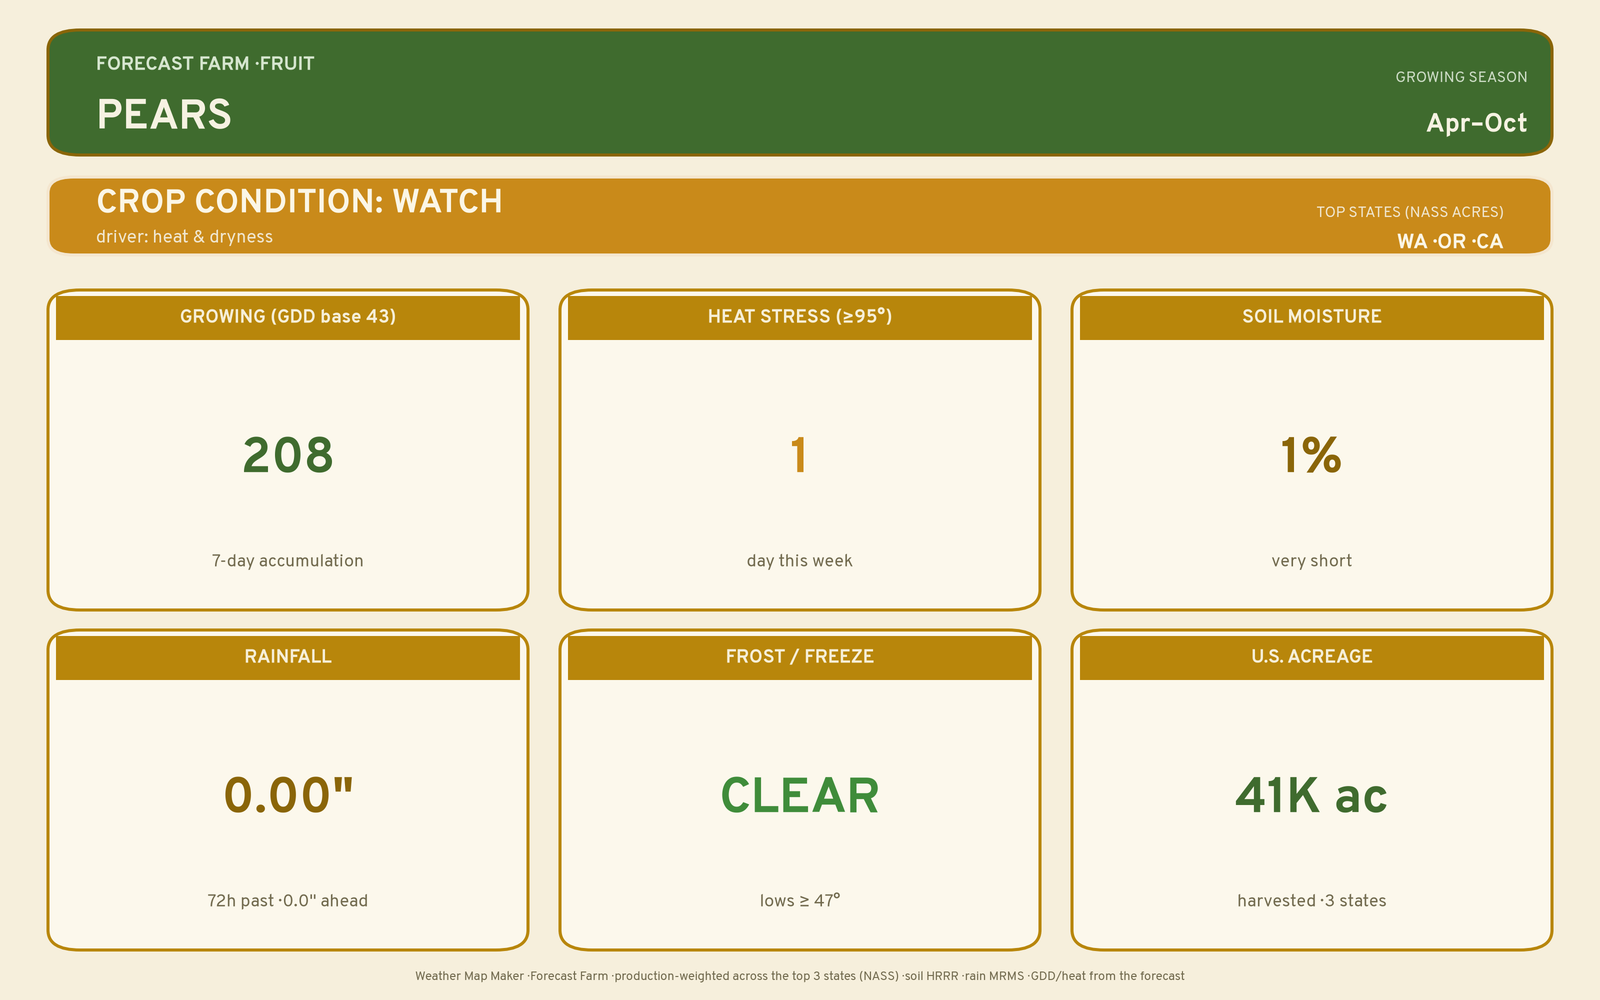Click the PEARS crop title

tap(164, 115)
